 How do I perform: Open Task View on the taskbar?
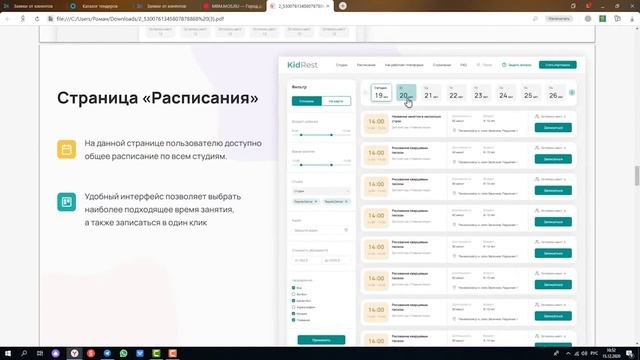[x=40, y=353]
